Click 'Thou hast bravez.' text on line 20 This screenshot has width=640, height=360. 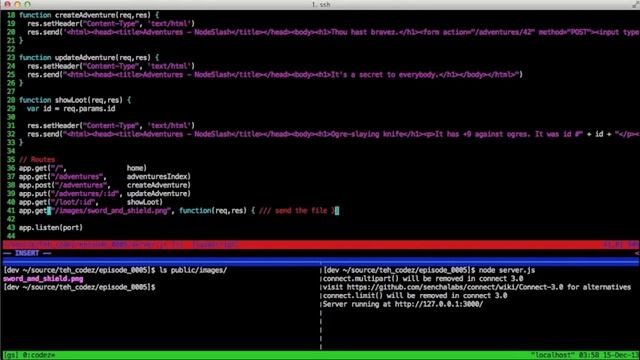coord(364,32)
